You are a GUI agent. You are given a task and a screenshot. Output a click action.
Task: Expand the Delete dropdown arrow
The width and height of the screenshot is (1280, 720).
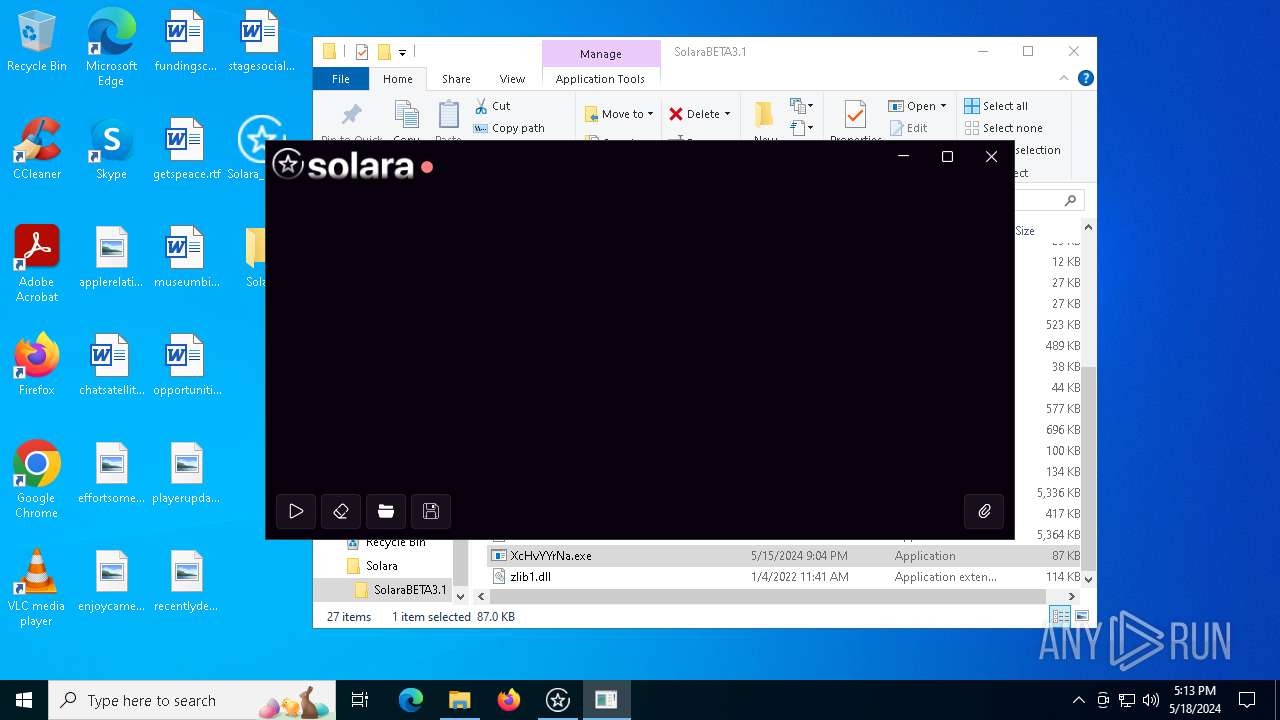[727, 114]
